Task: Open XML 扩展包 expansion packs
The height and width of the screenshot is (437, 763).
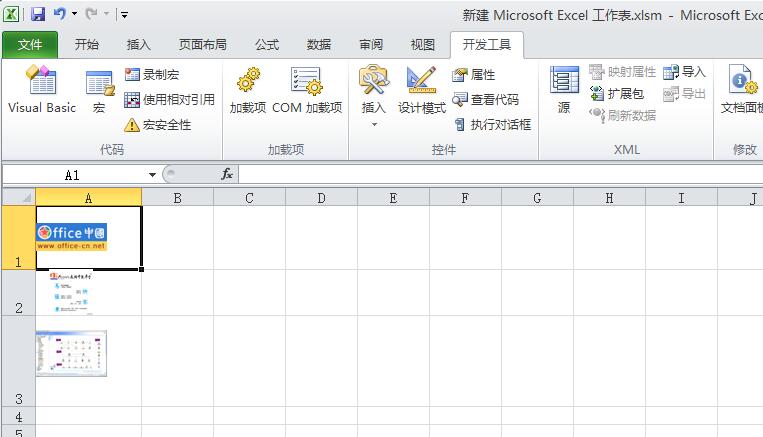Action: 617,93
